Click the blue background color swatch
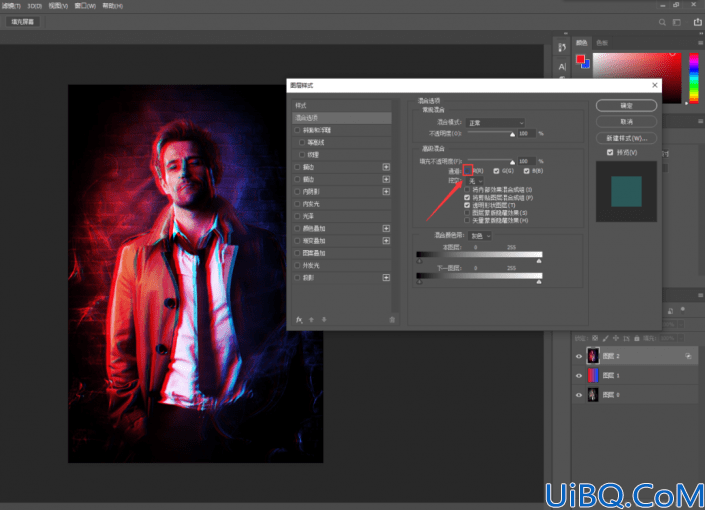Screen dimensions: 705x510 586,65
